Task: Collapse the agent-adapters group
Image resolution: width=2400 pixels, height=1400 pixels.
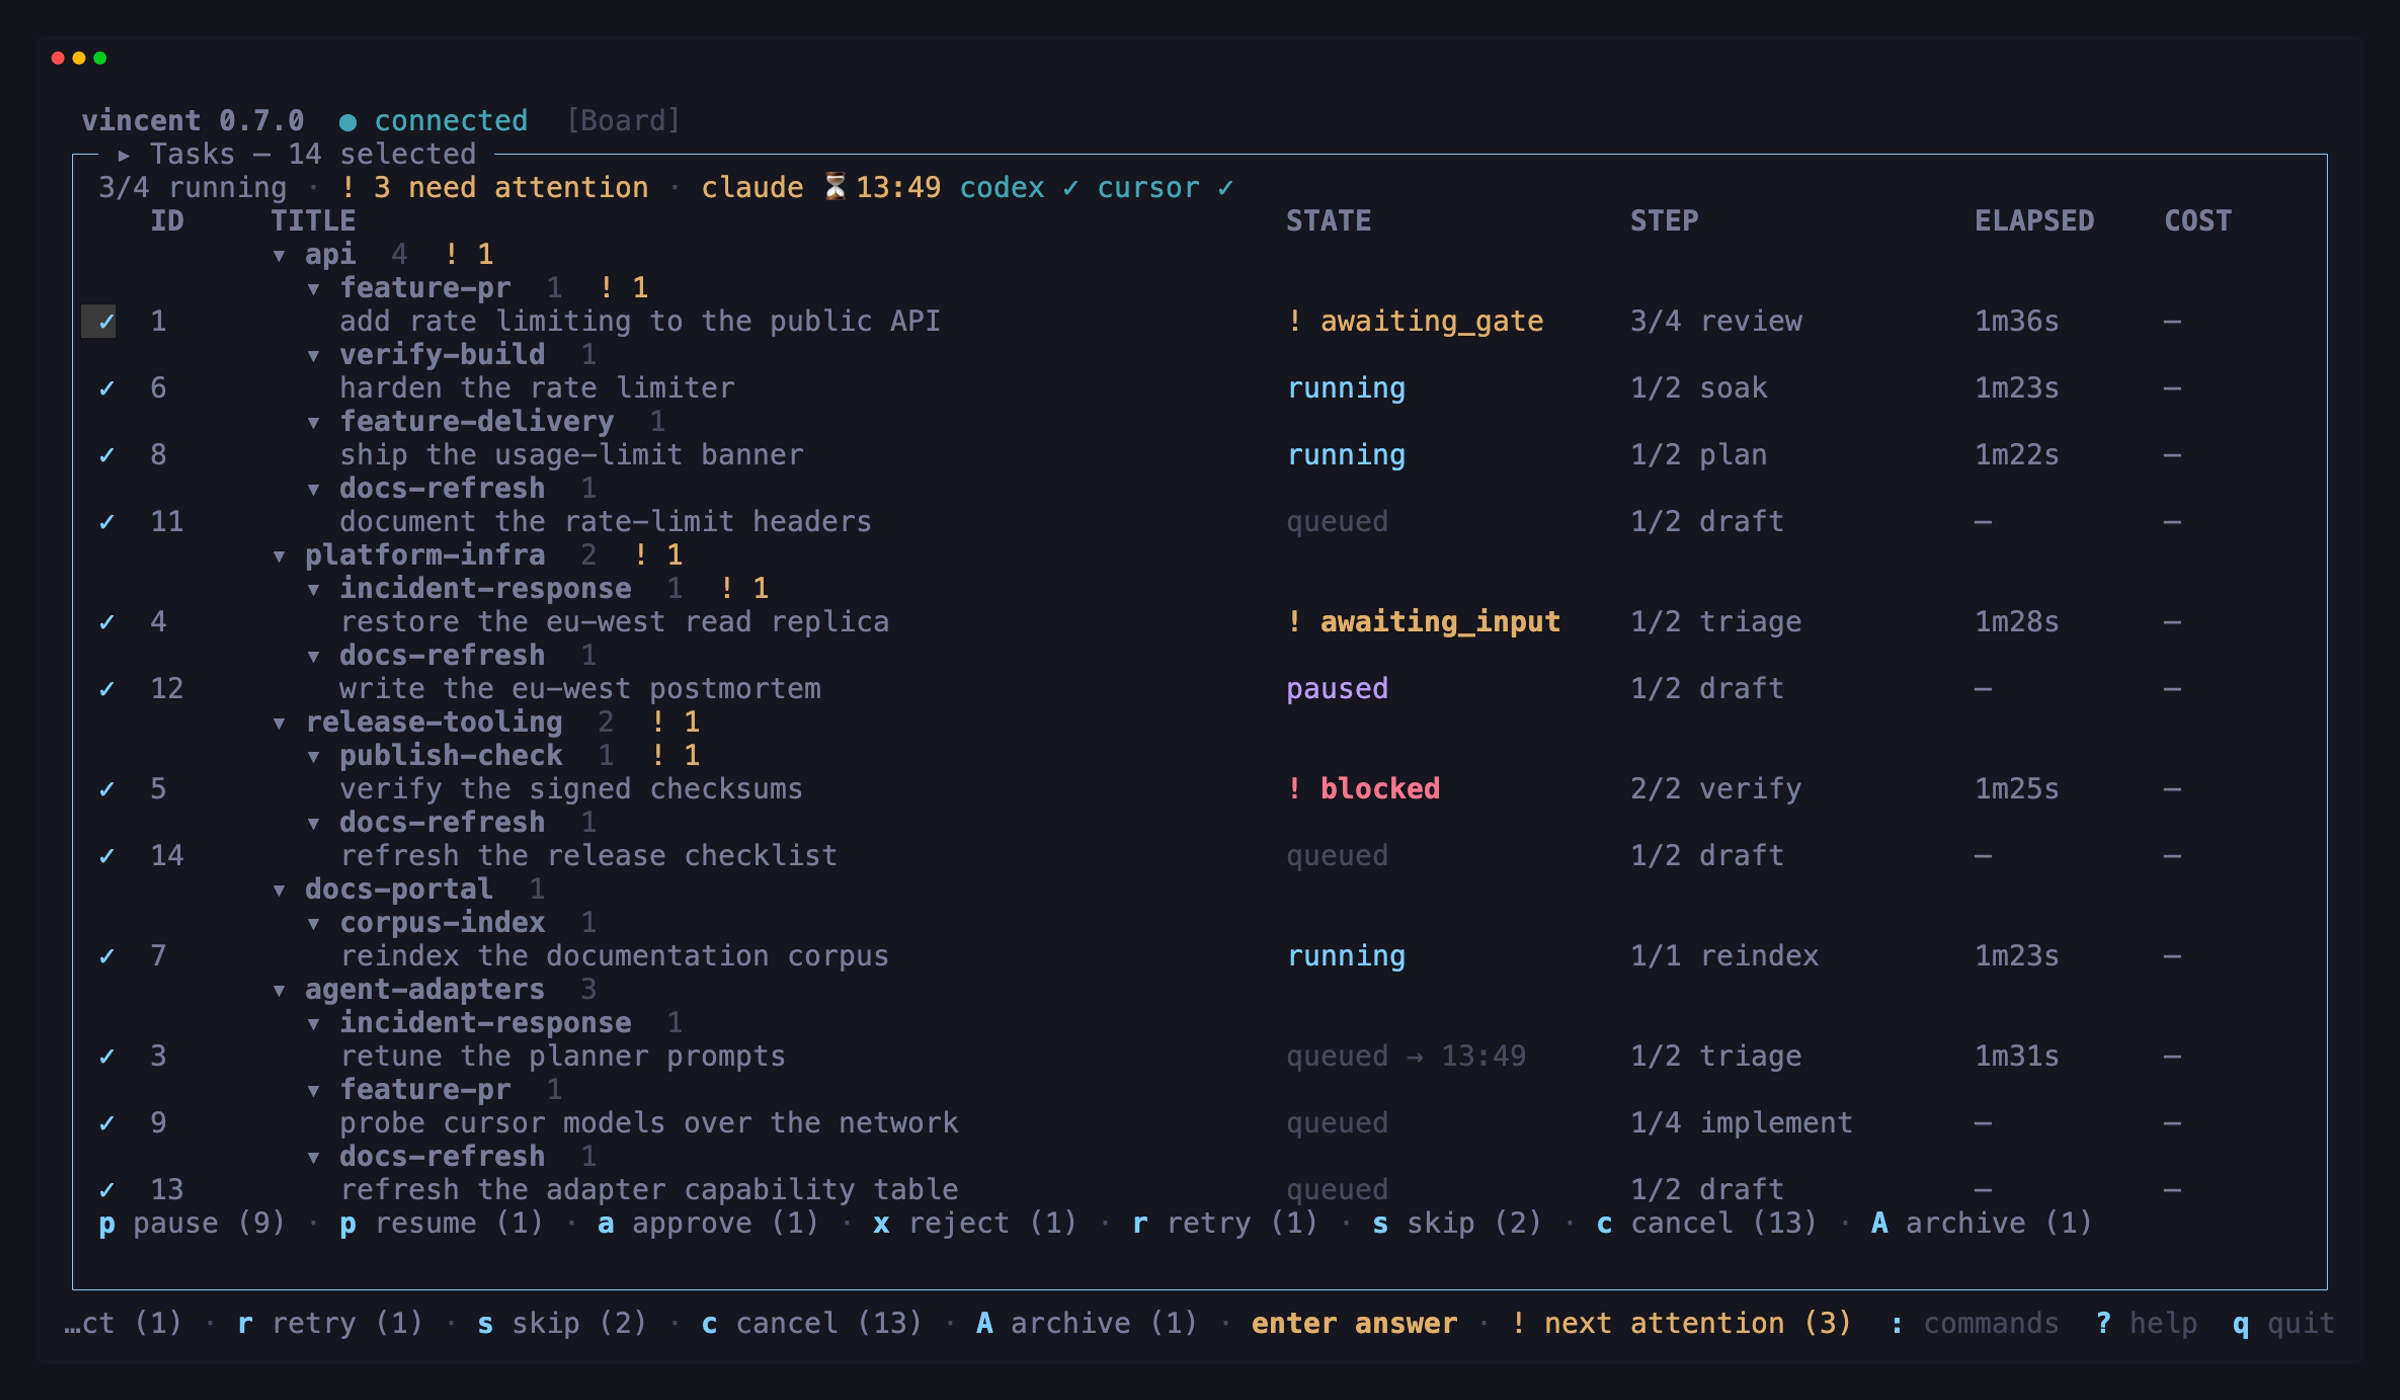Action: 279,991
